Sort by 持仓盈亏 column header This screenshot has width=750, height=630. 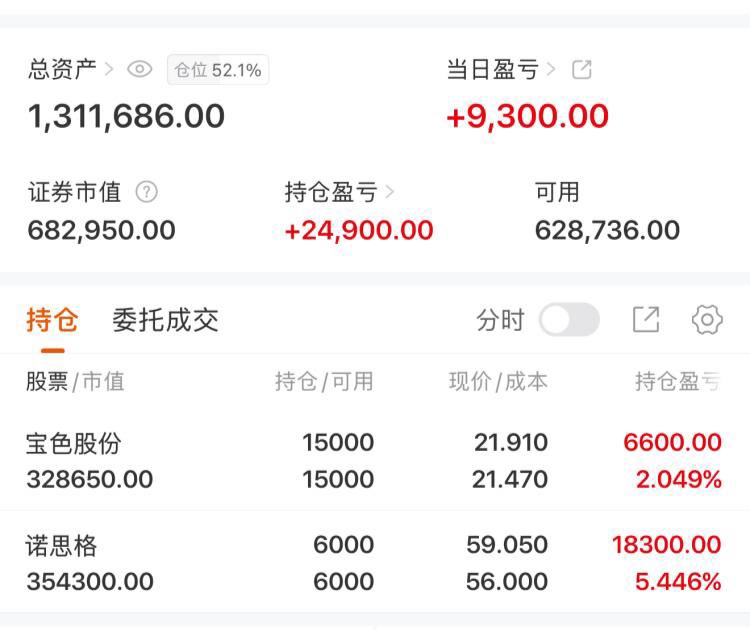677,381
